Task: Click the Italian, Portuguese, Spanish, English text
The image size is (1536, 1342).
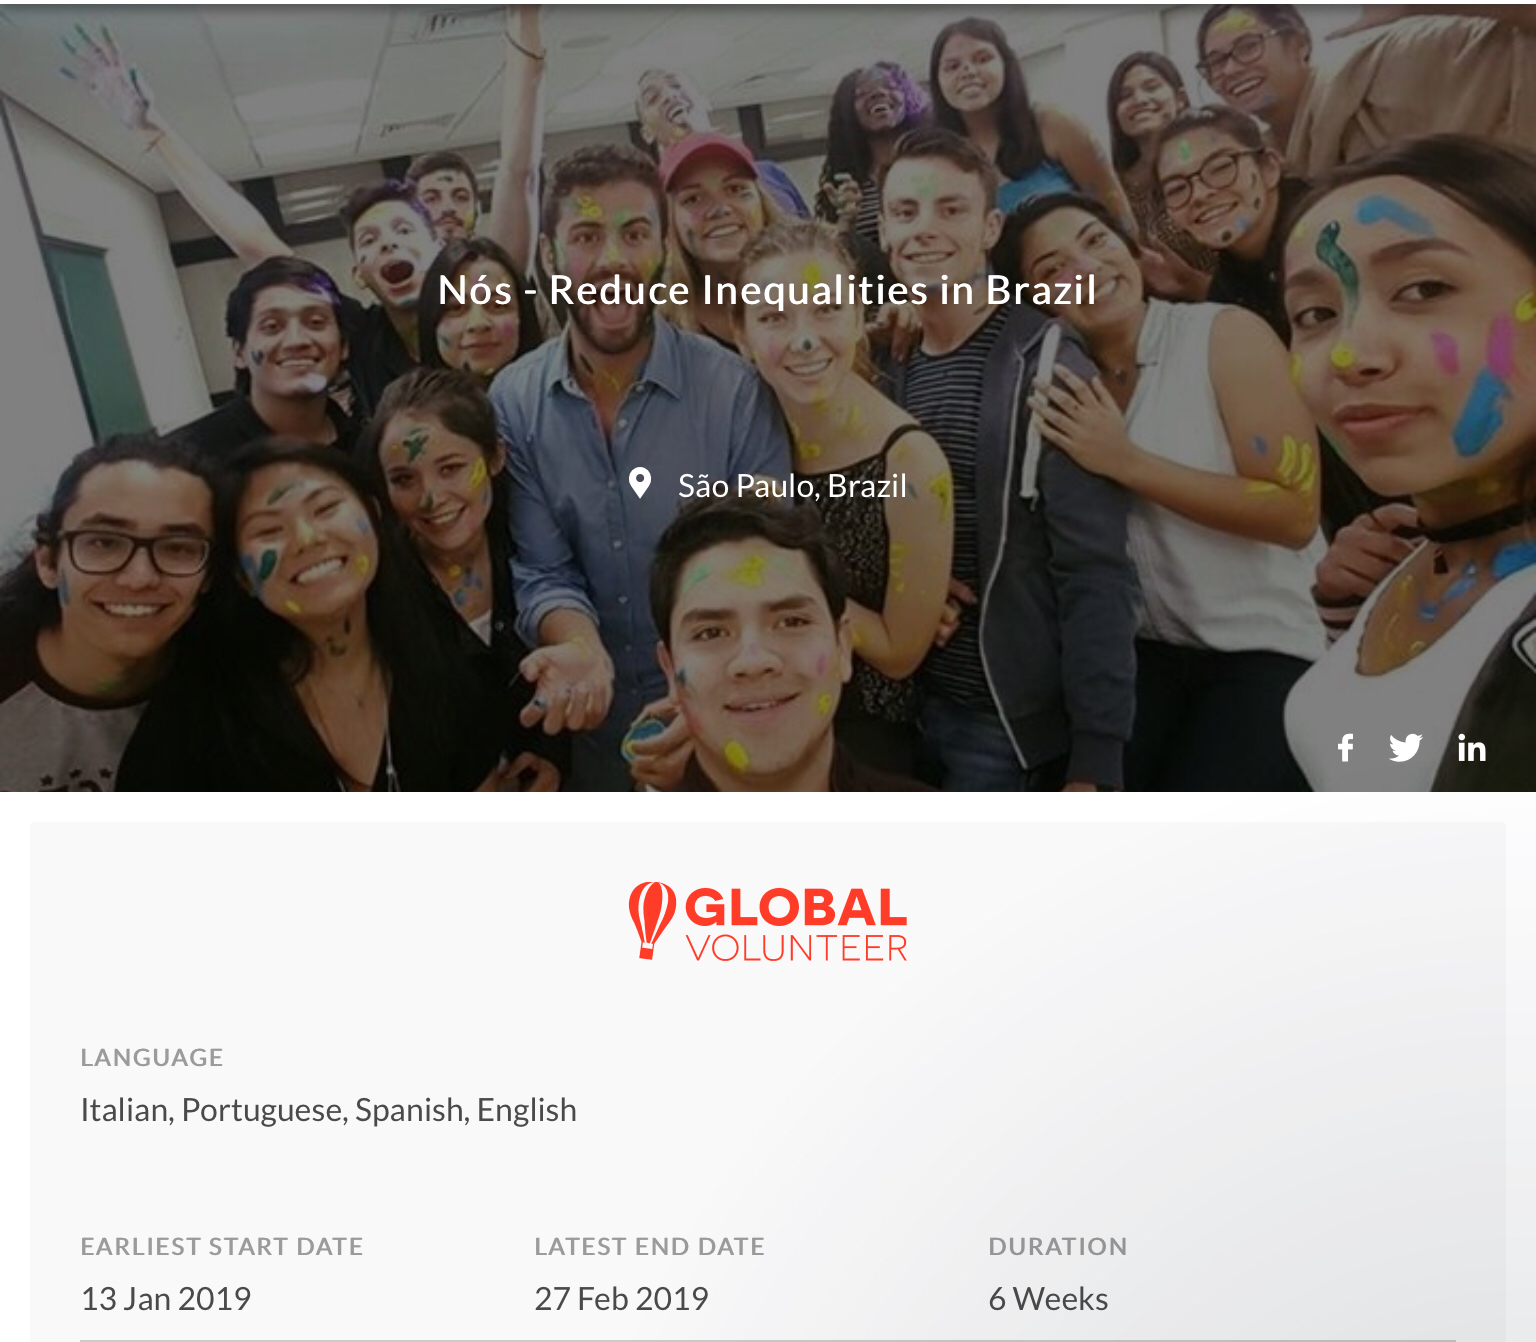Action: (329, 1110)
